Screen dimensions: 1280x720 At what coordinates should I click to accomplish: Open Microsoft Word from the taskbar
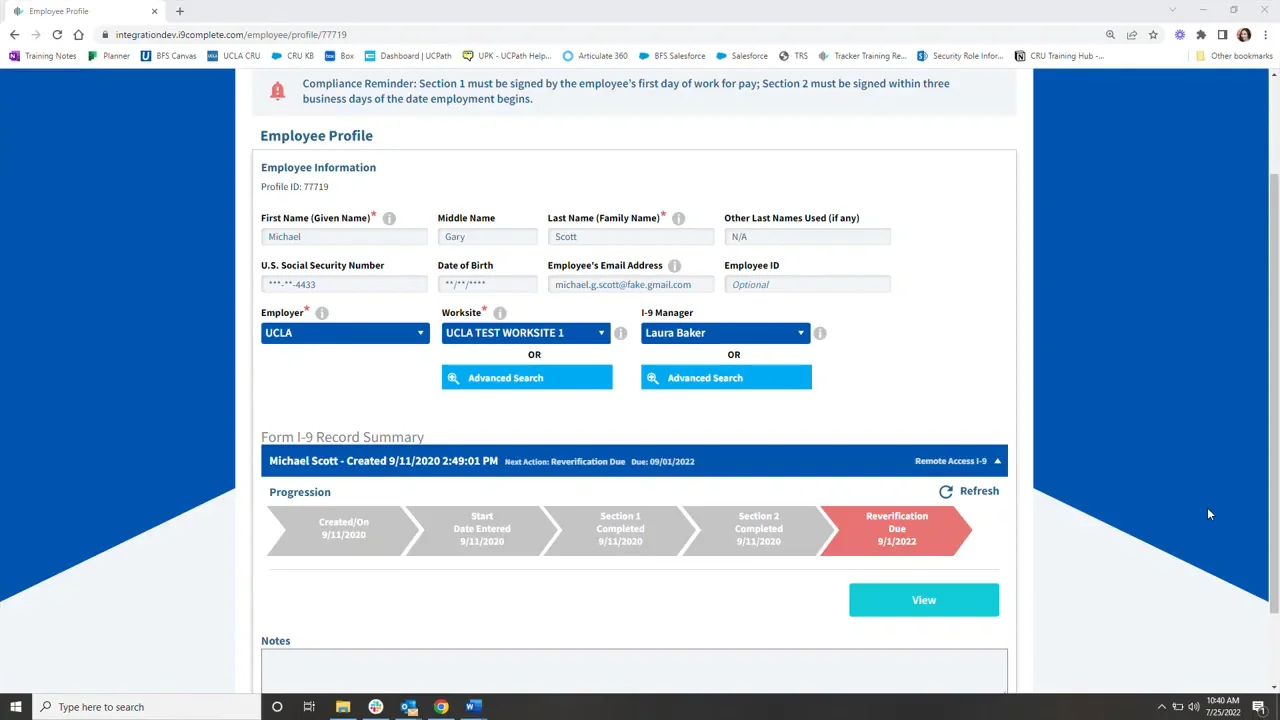click(x=474, y=707)
